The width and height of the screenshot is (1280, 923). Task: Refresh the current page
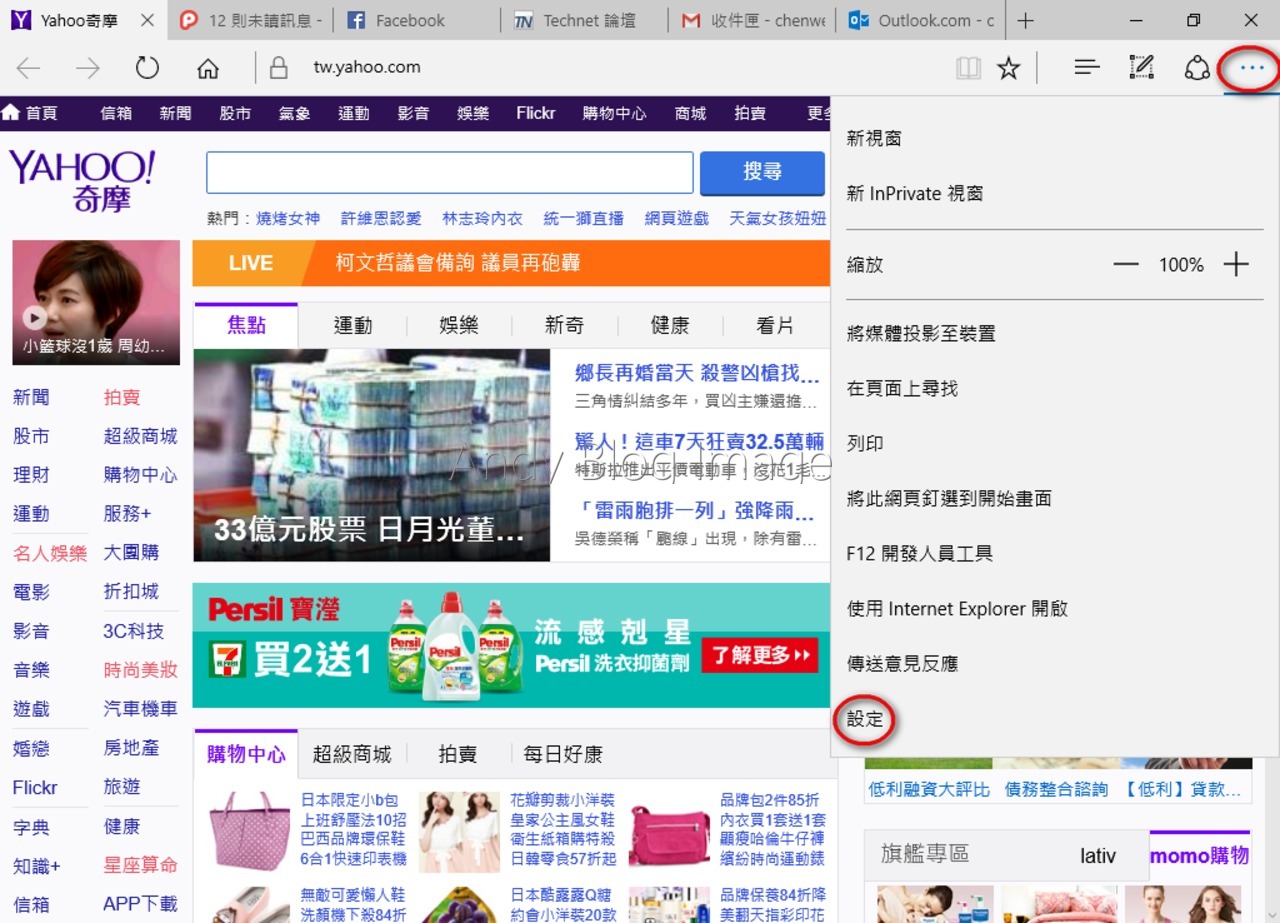point(147,68)
